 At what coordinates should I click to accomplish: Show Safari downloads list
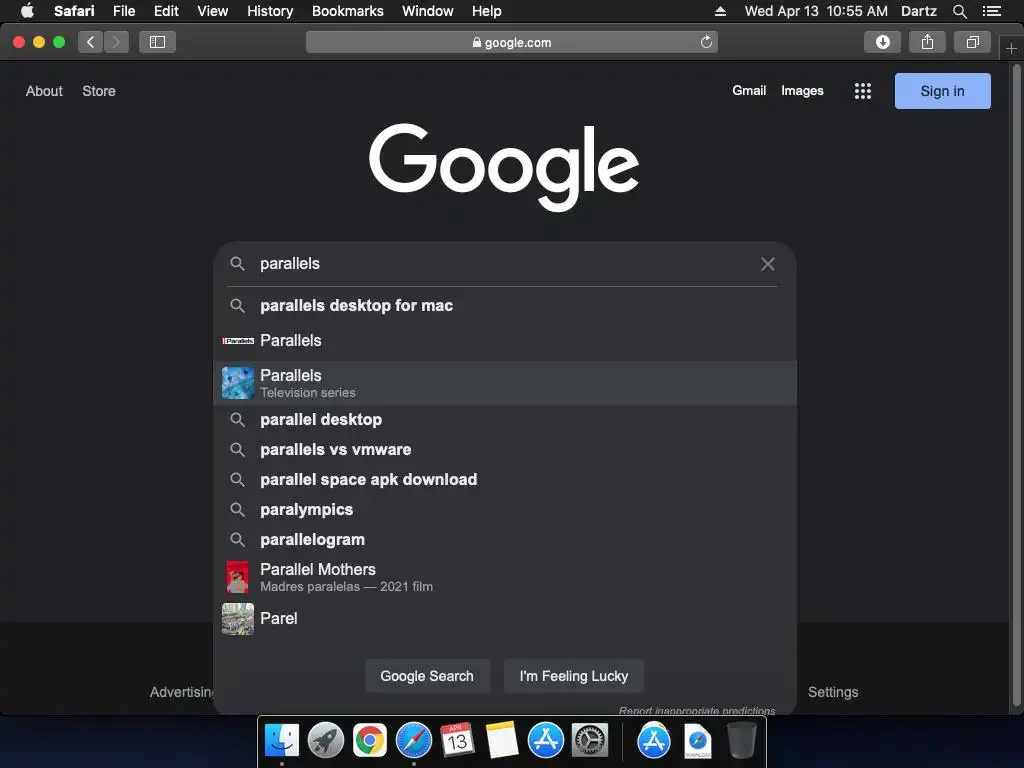[882, 42]
